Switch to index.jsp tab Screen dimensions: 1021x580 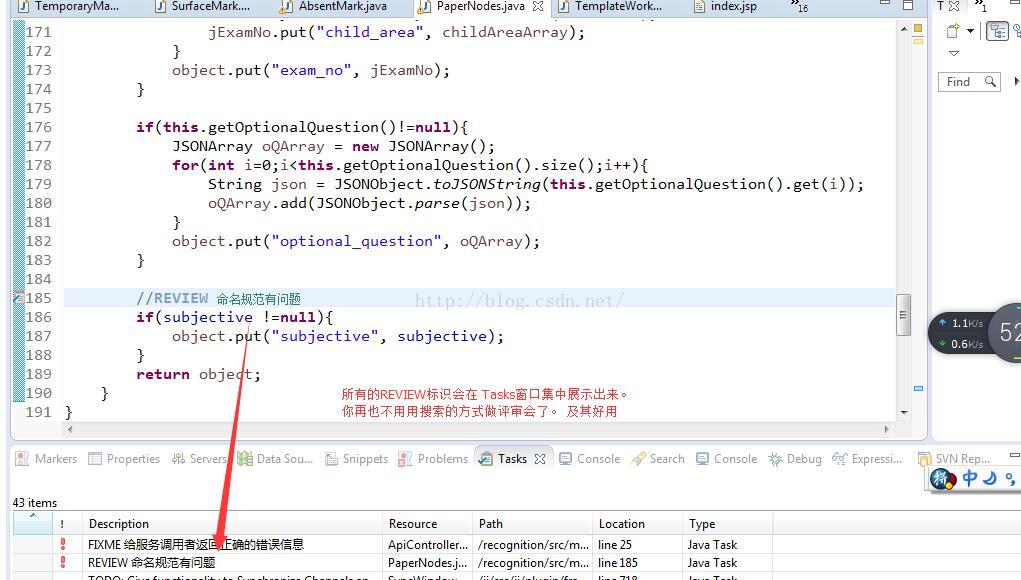tap(725, 7)
